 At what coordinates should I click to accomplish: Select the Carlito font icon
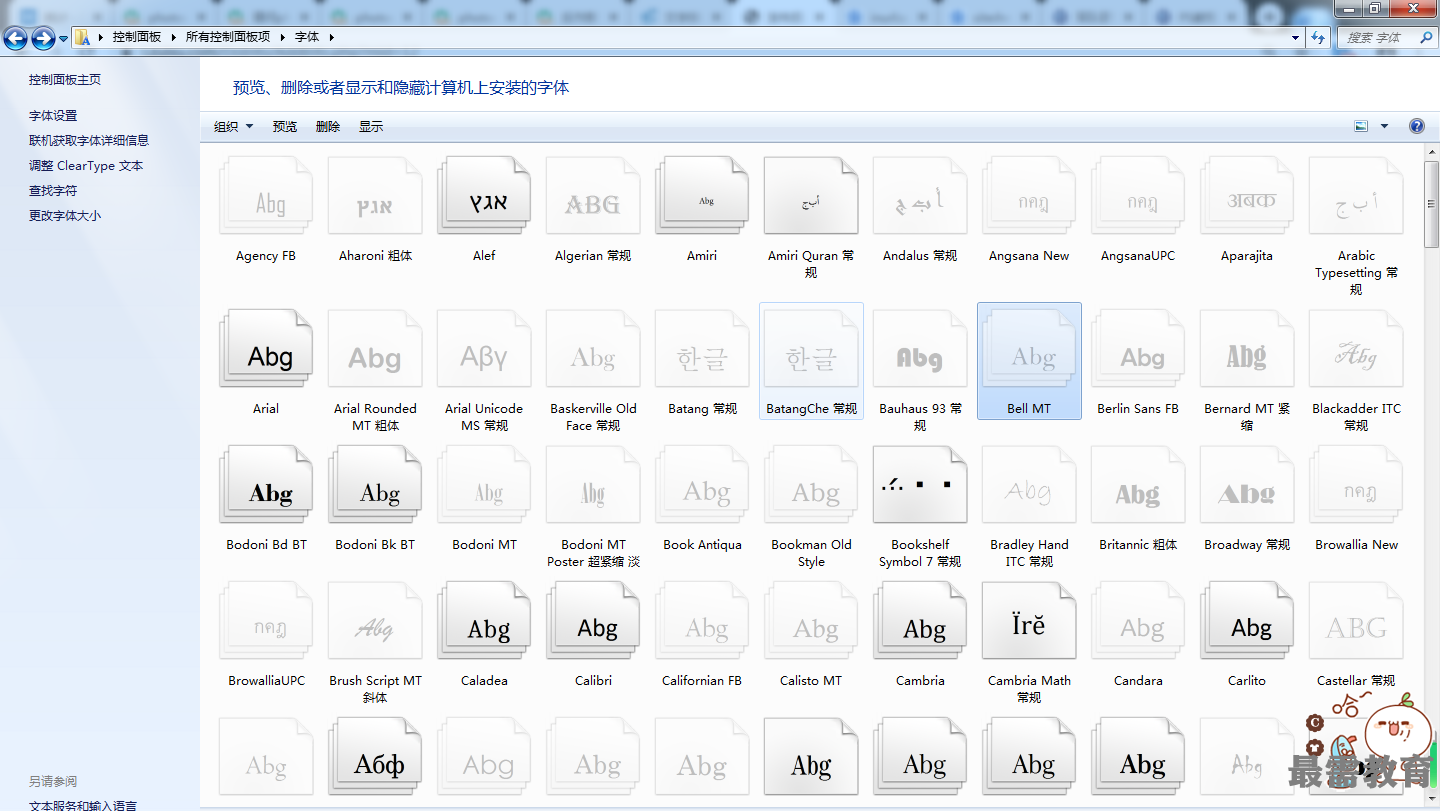point(1247,621)
